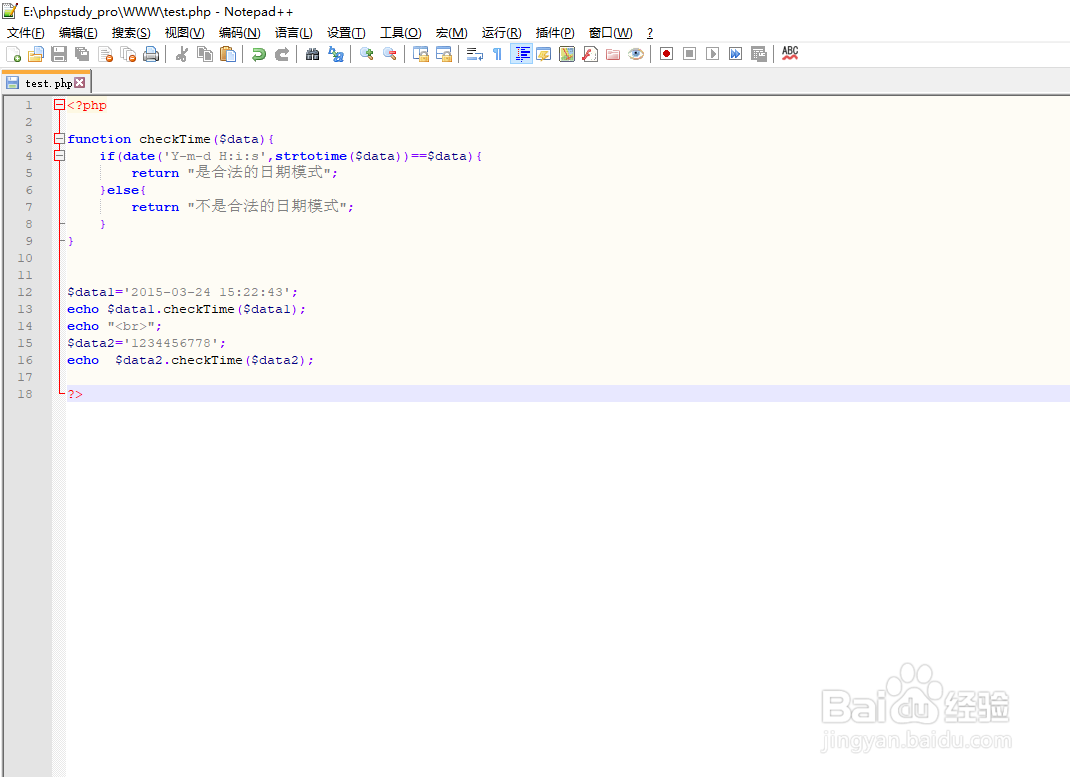
Task: Open Replace dialog icon
Action: (336, 55)
